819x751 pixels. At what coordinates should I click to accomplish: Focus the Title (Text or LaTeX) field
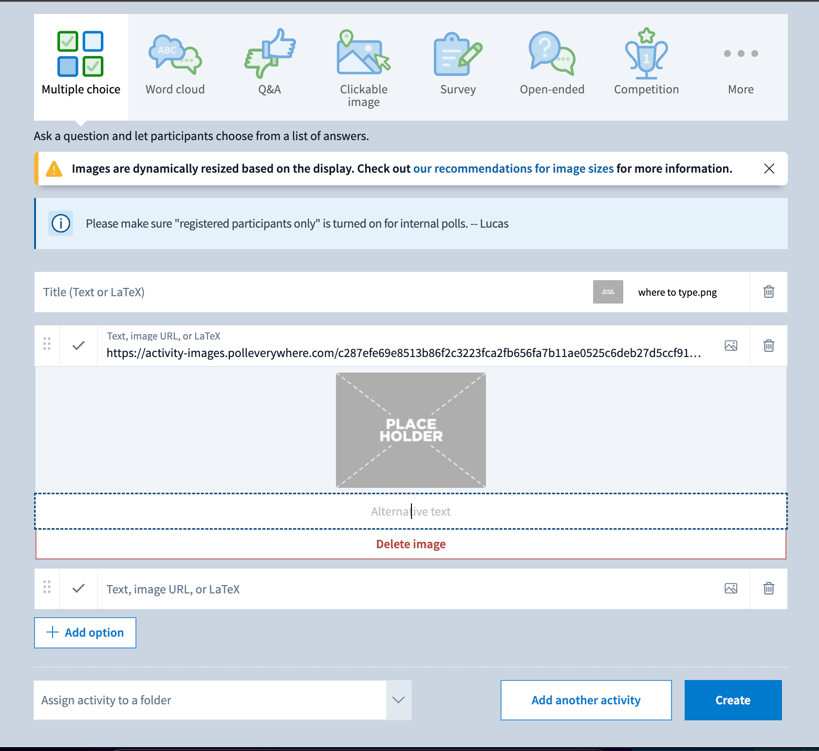tap(313, 292)
